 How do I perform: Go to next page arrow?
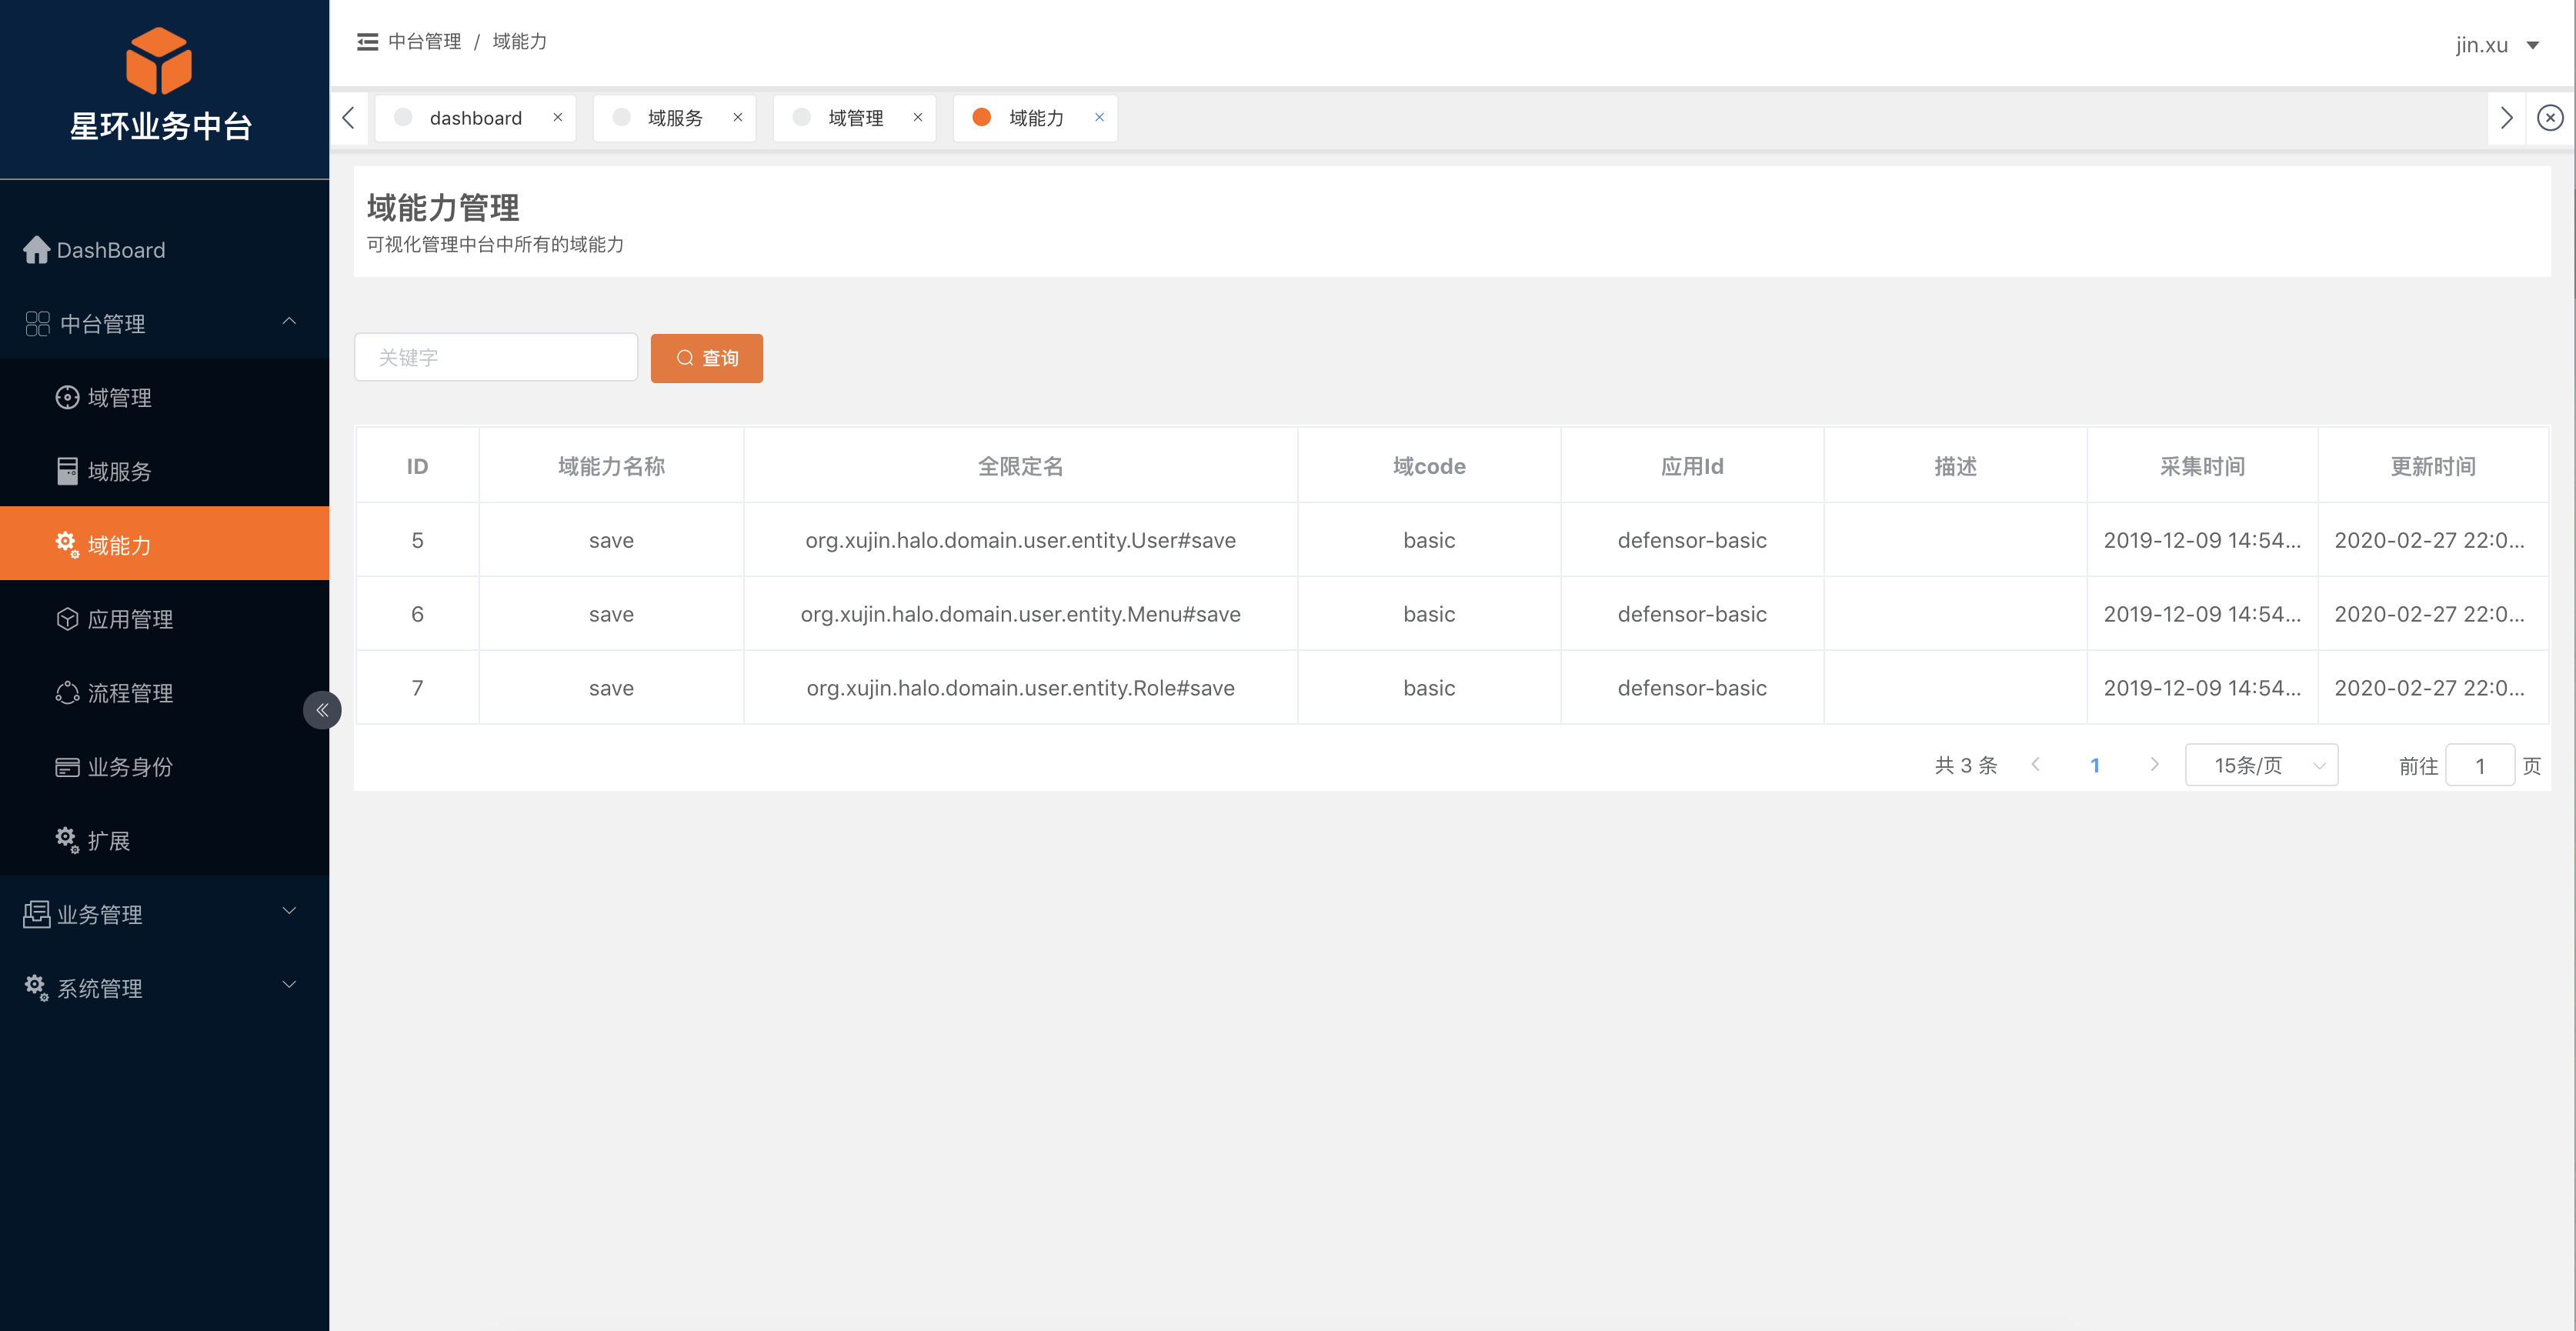(2154, 765)
